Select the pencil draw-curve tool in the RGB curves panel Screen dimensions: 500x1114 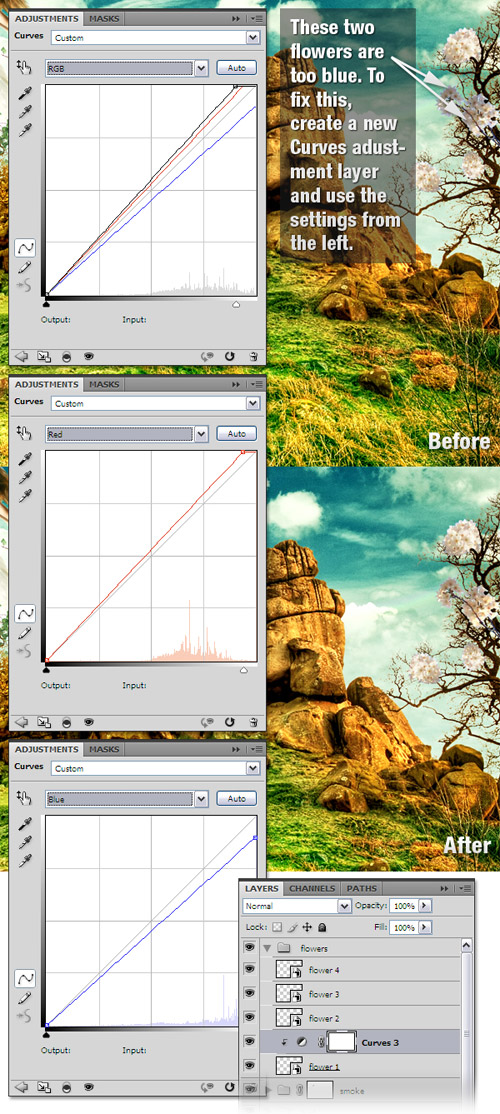point(25,268)
